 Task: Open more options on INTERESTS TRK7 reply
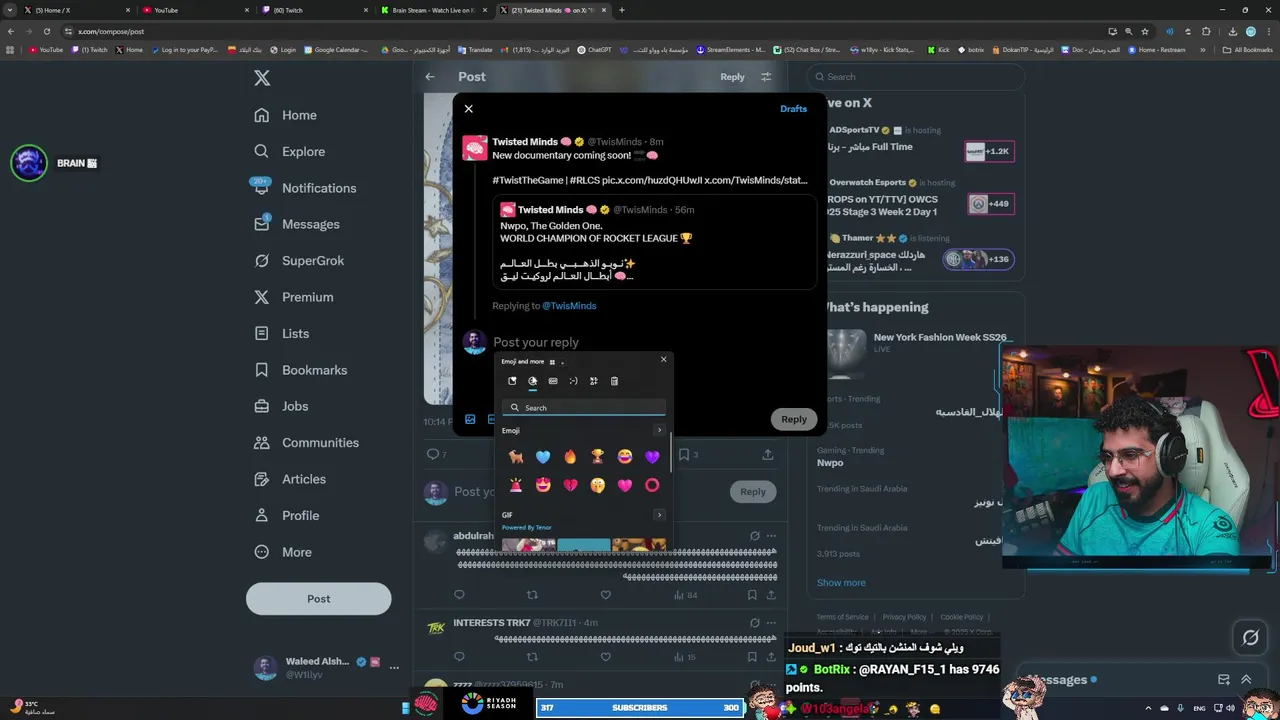[771, 622]
